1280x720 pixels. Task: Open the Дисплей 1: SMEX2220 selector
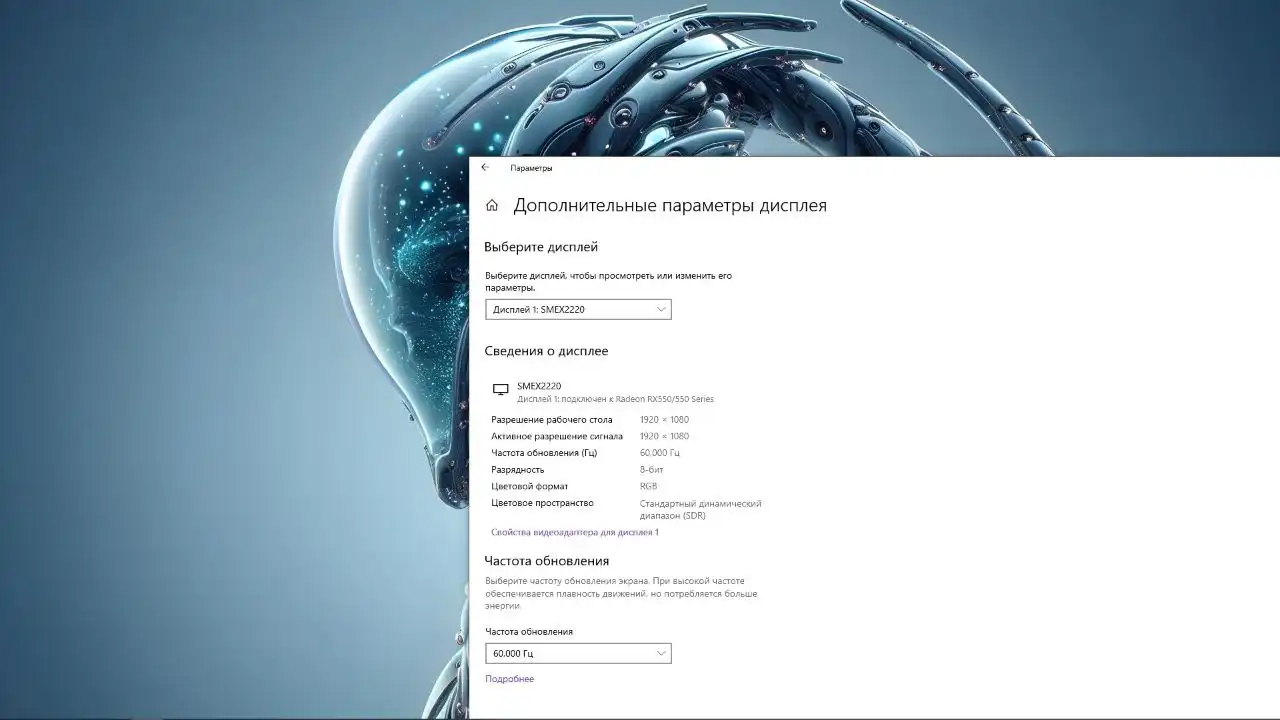(577, 309)
